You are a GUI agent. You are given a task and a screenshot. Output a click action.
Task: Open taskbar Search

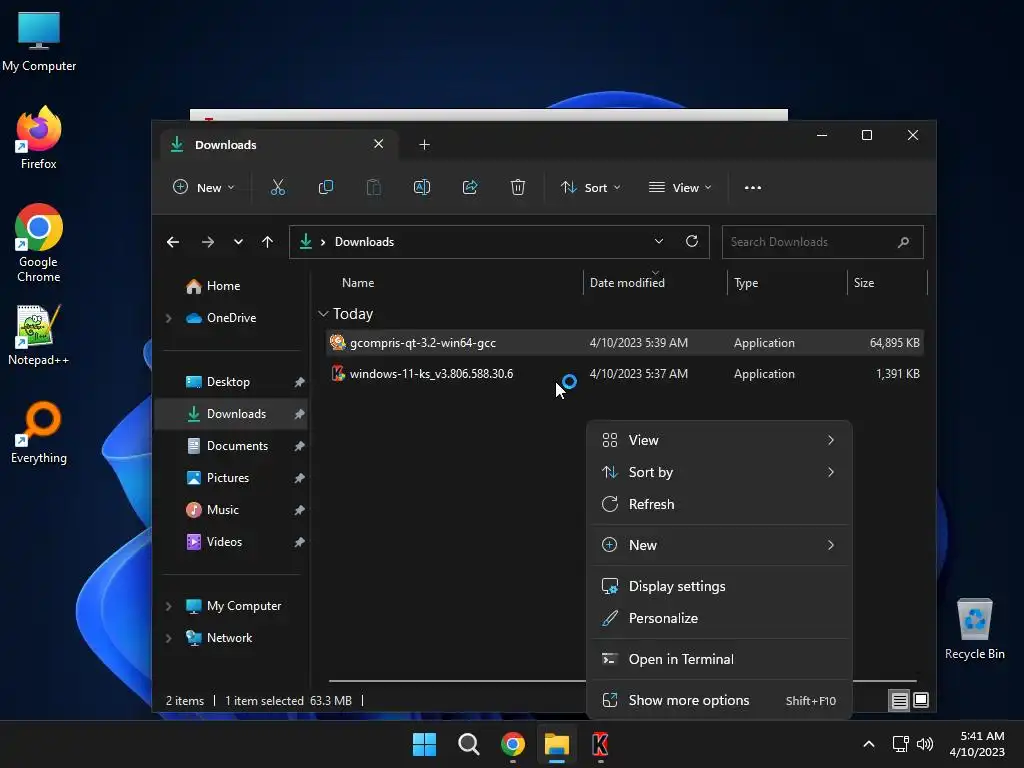[x=469, y=744]
